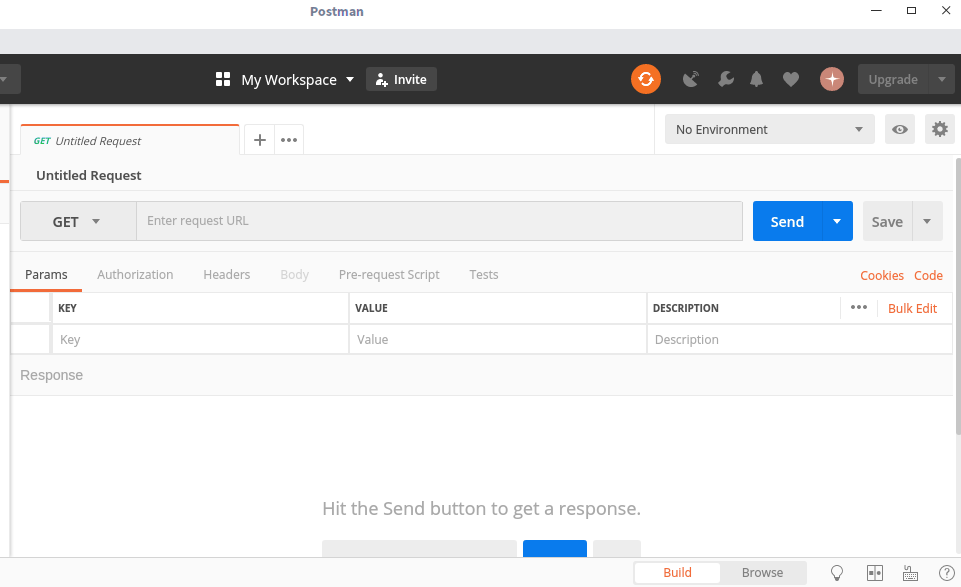Open the satellite dish capture requests icon
Image resolution: width=961 pixels, height=587 pixels.
(690, 79)
